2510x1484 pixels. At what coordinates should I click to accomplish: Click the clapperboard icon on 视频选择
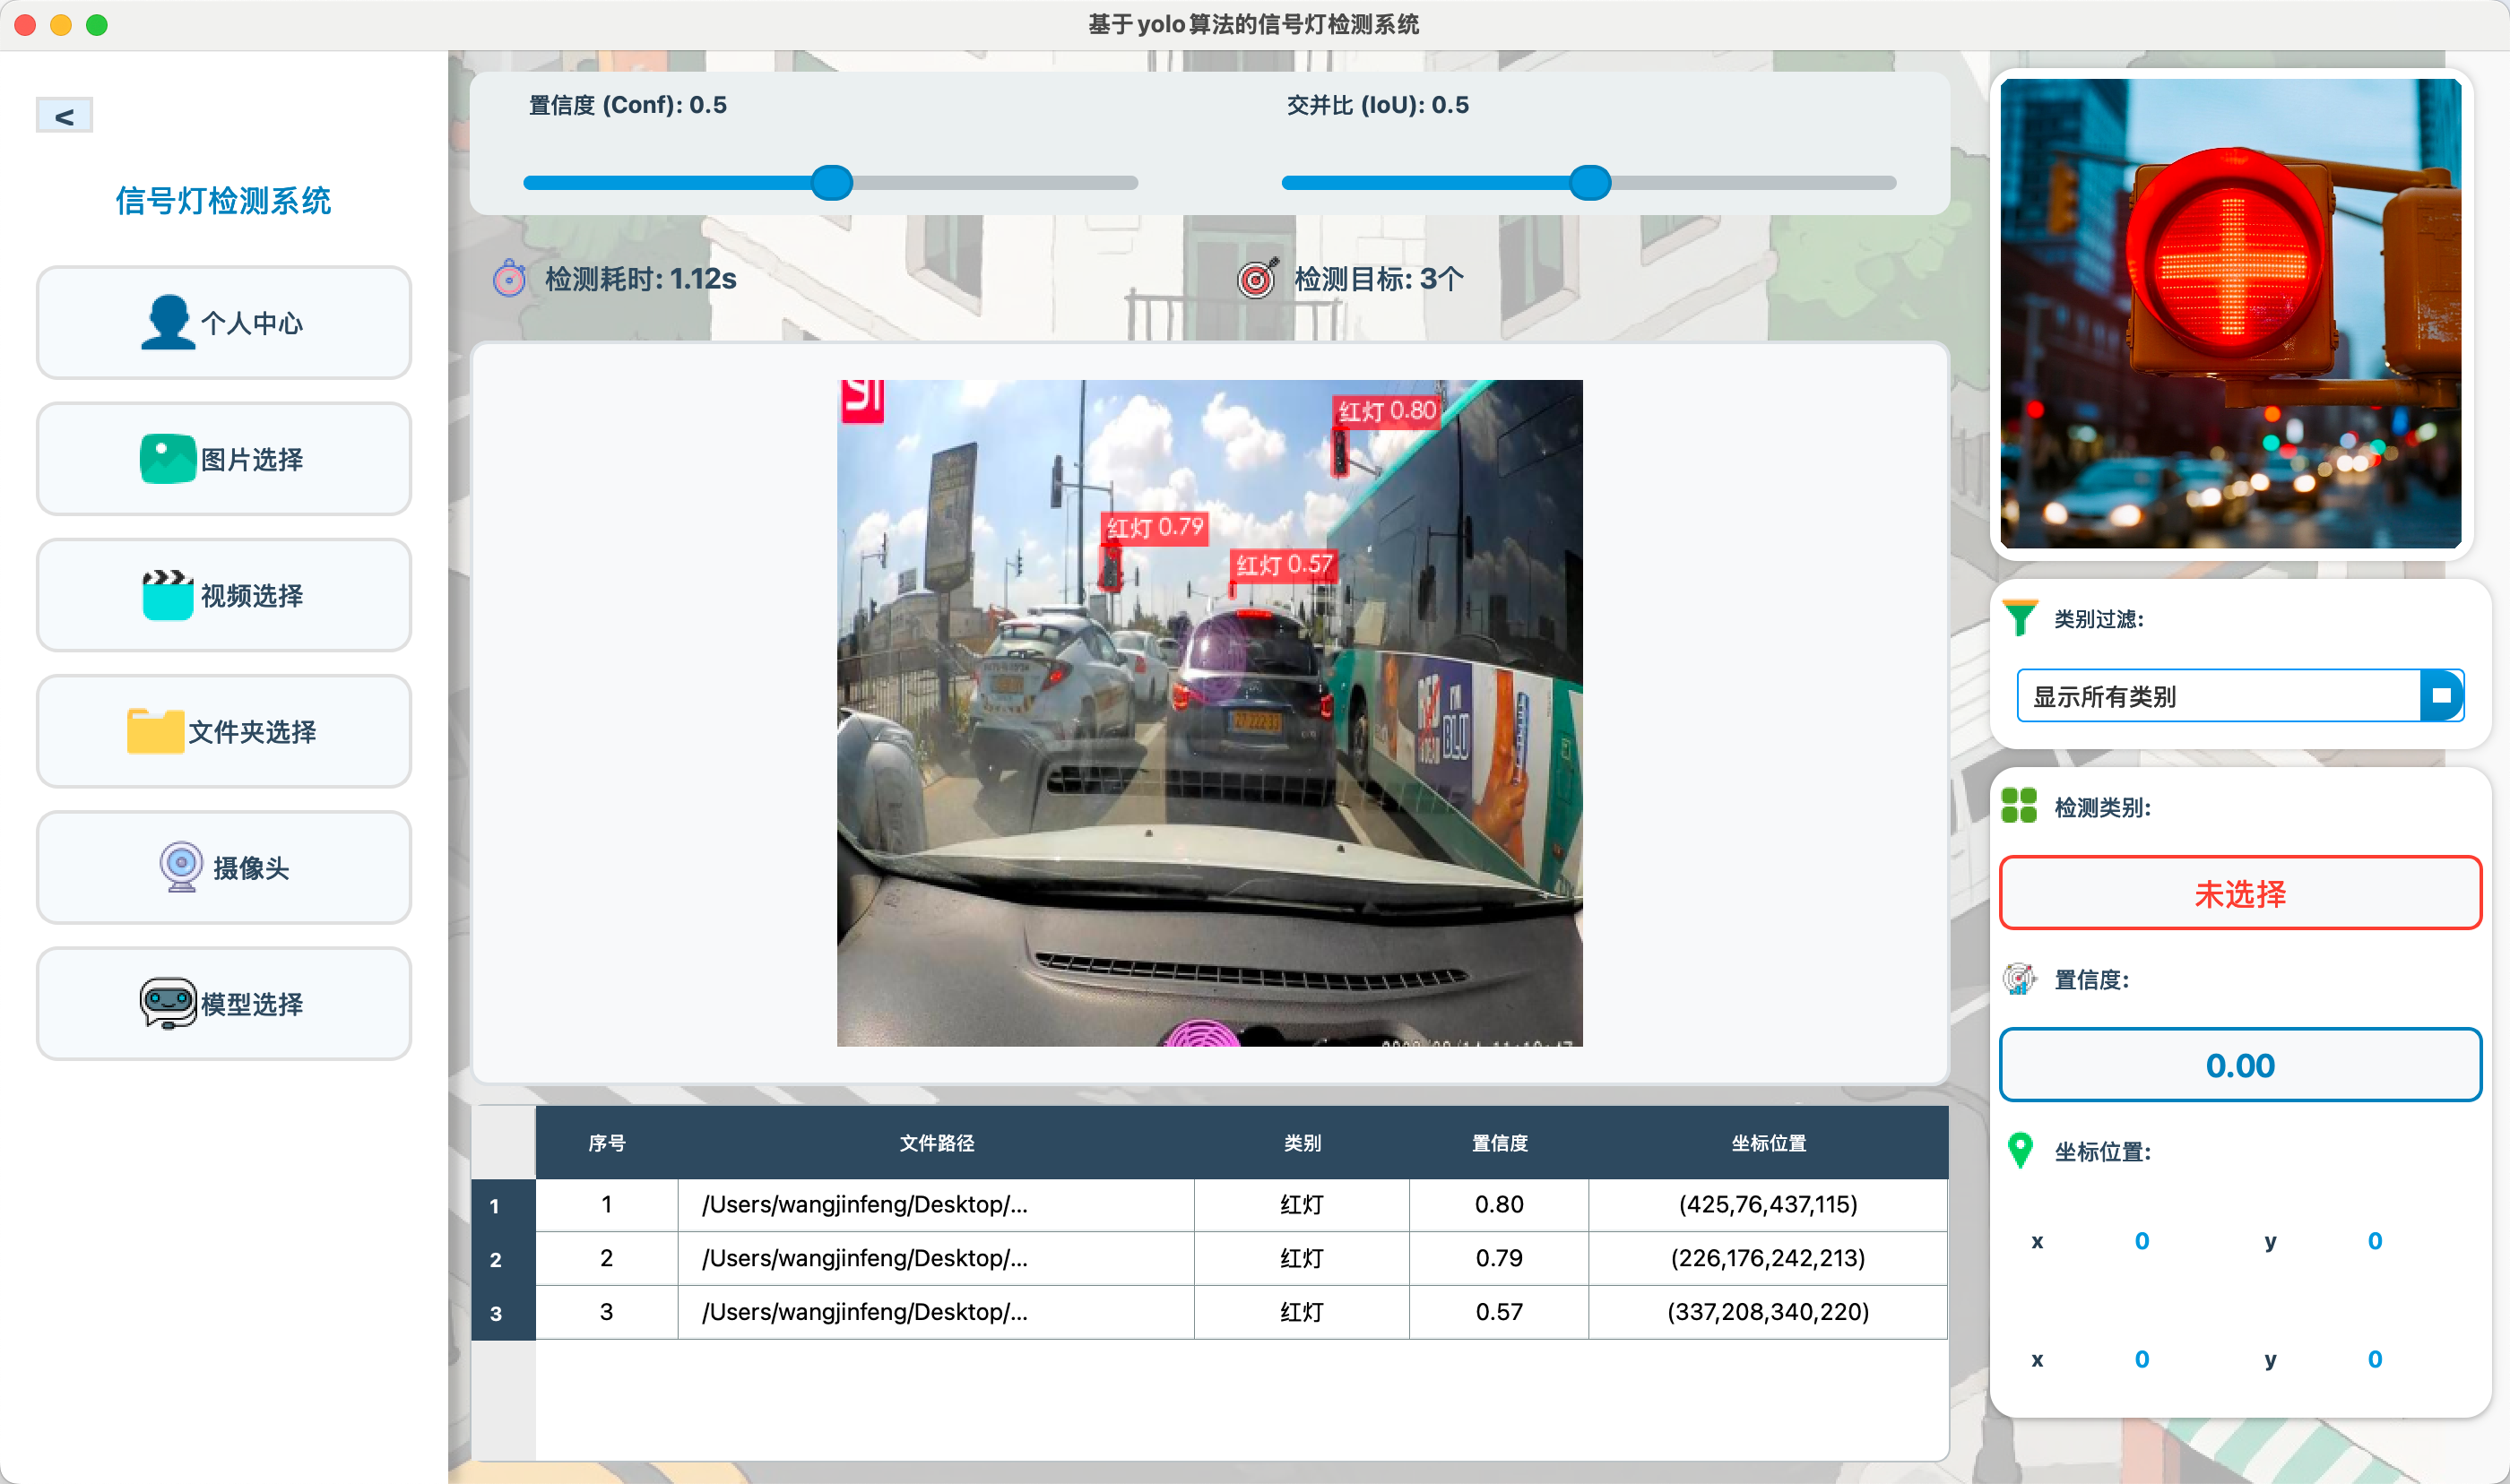click(167, 595)
